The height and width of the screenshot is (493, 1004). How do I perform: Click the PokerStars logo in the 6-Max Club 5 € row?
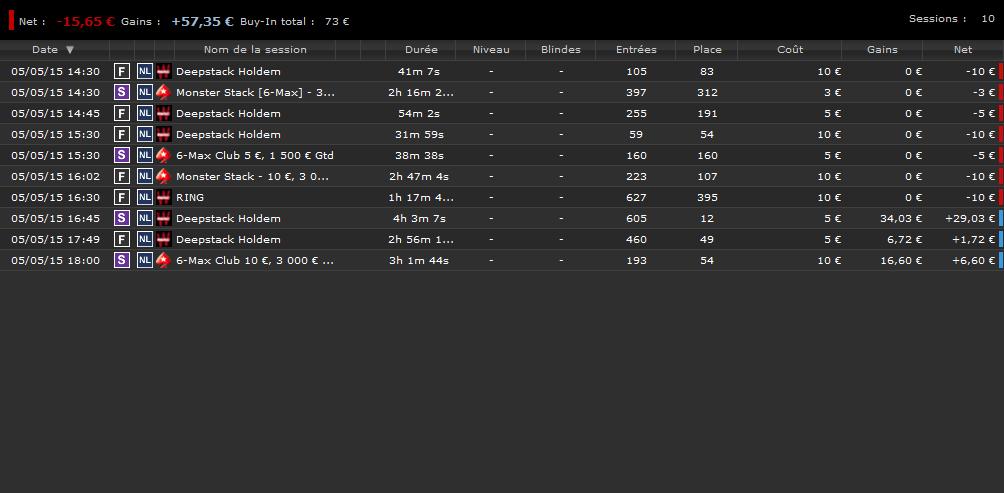[x=164, y=155]
